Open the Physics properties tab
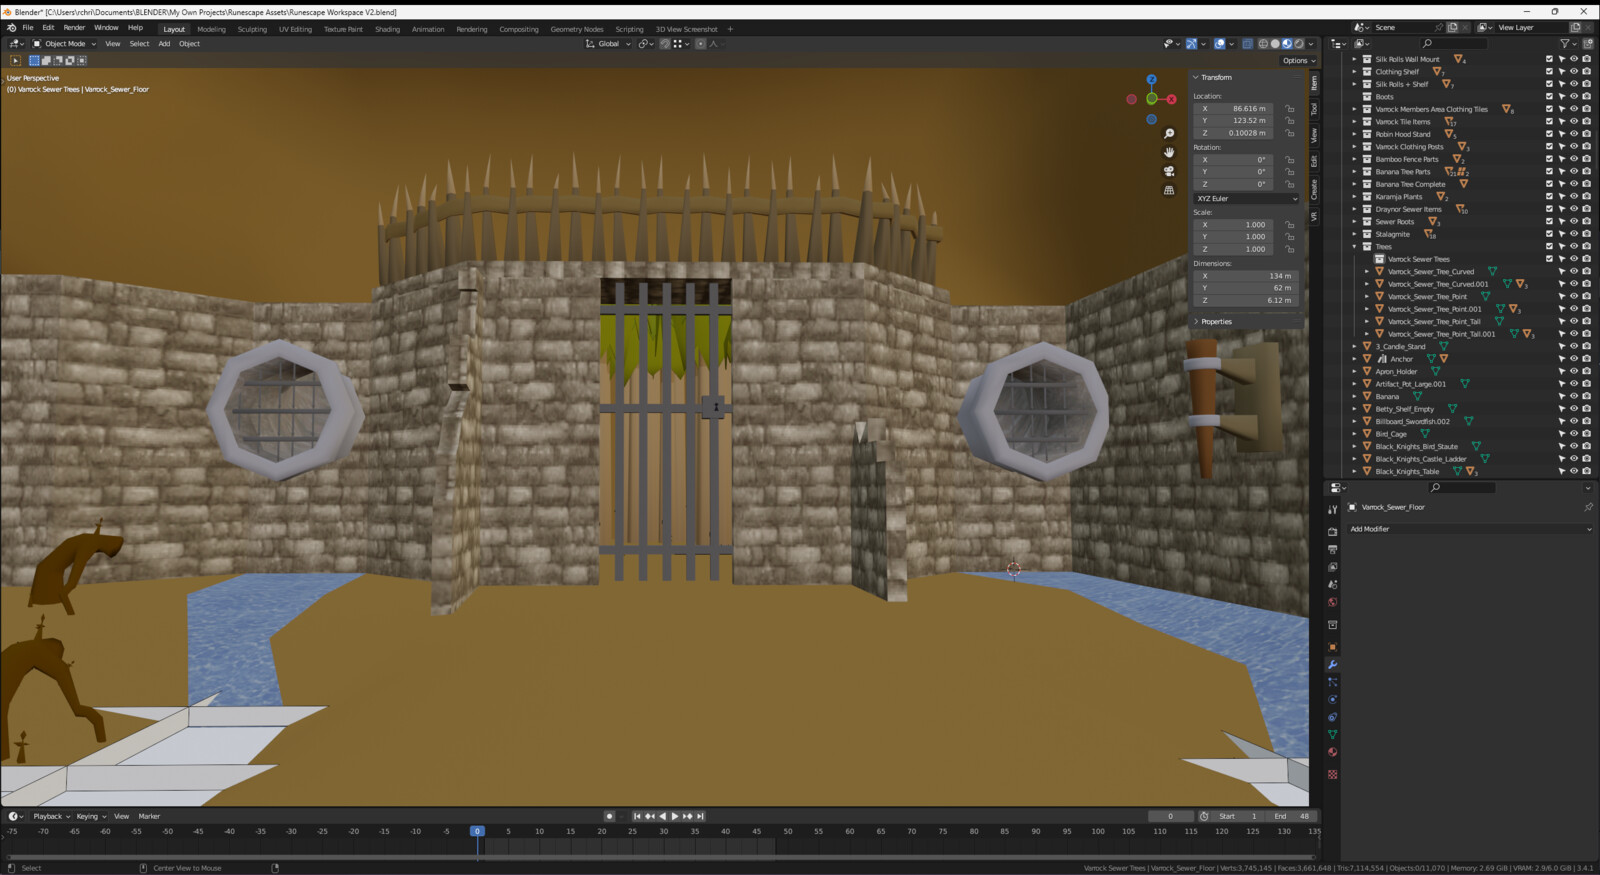 point(1332,700)
